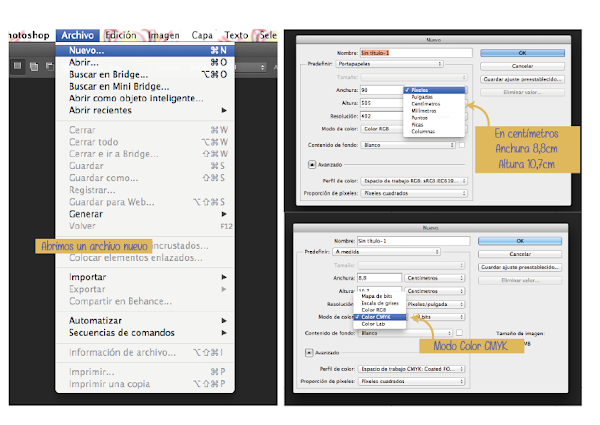Click the Imprimir... menu entry

pos(145,372)
